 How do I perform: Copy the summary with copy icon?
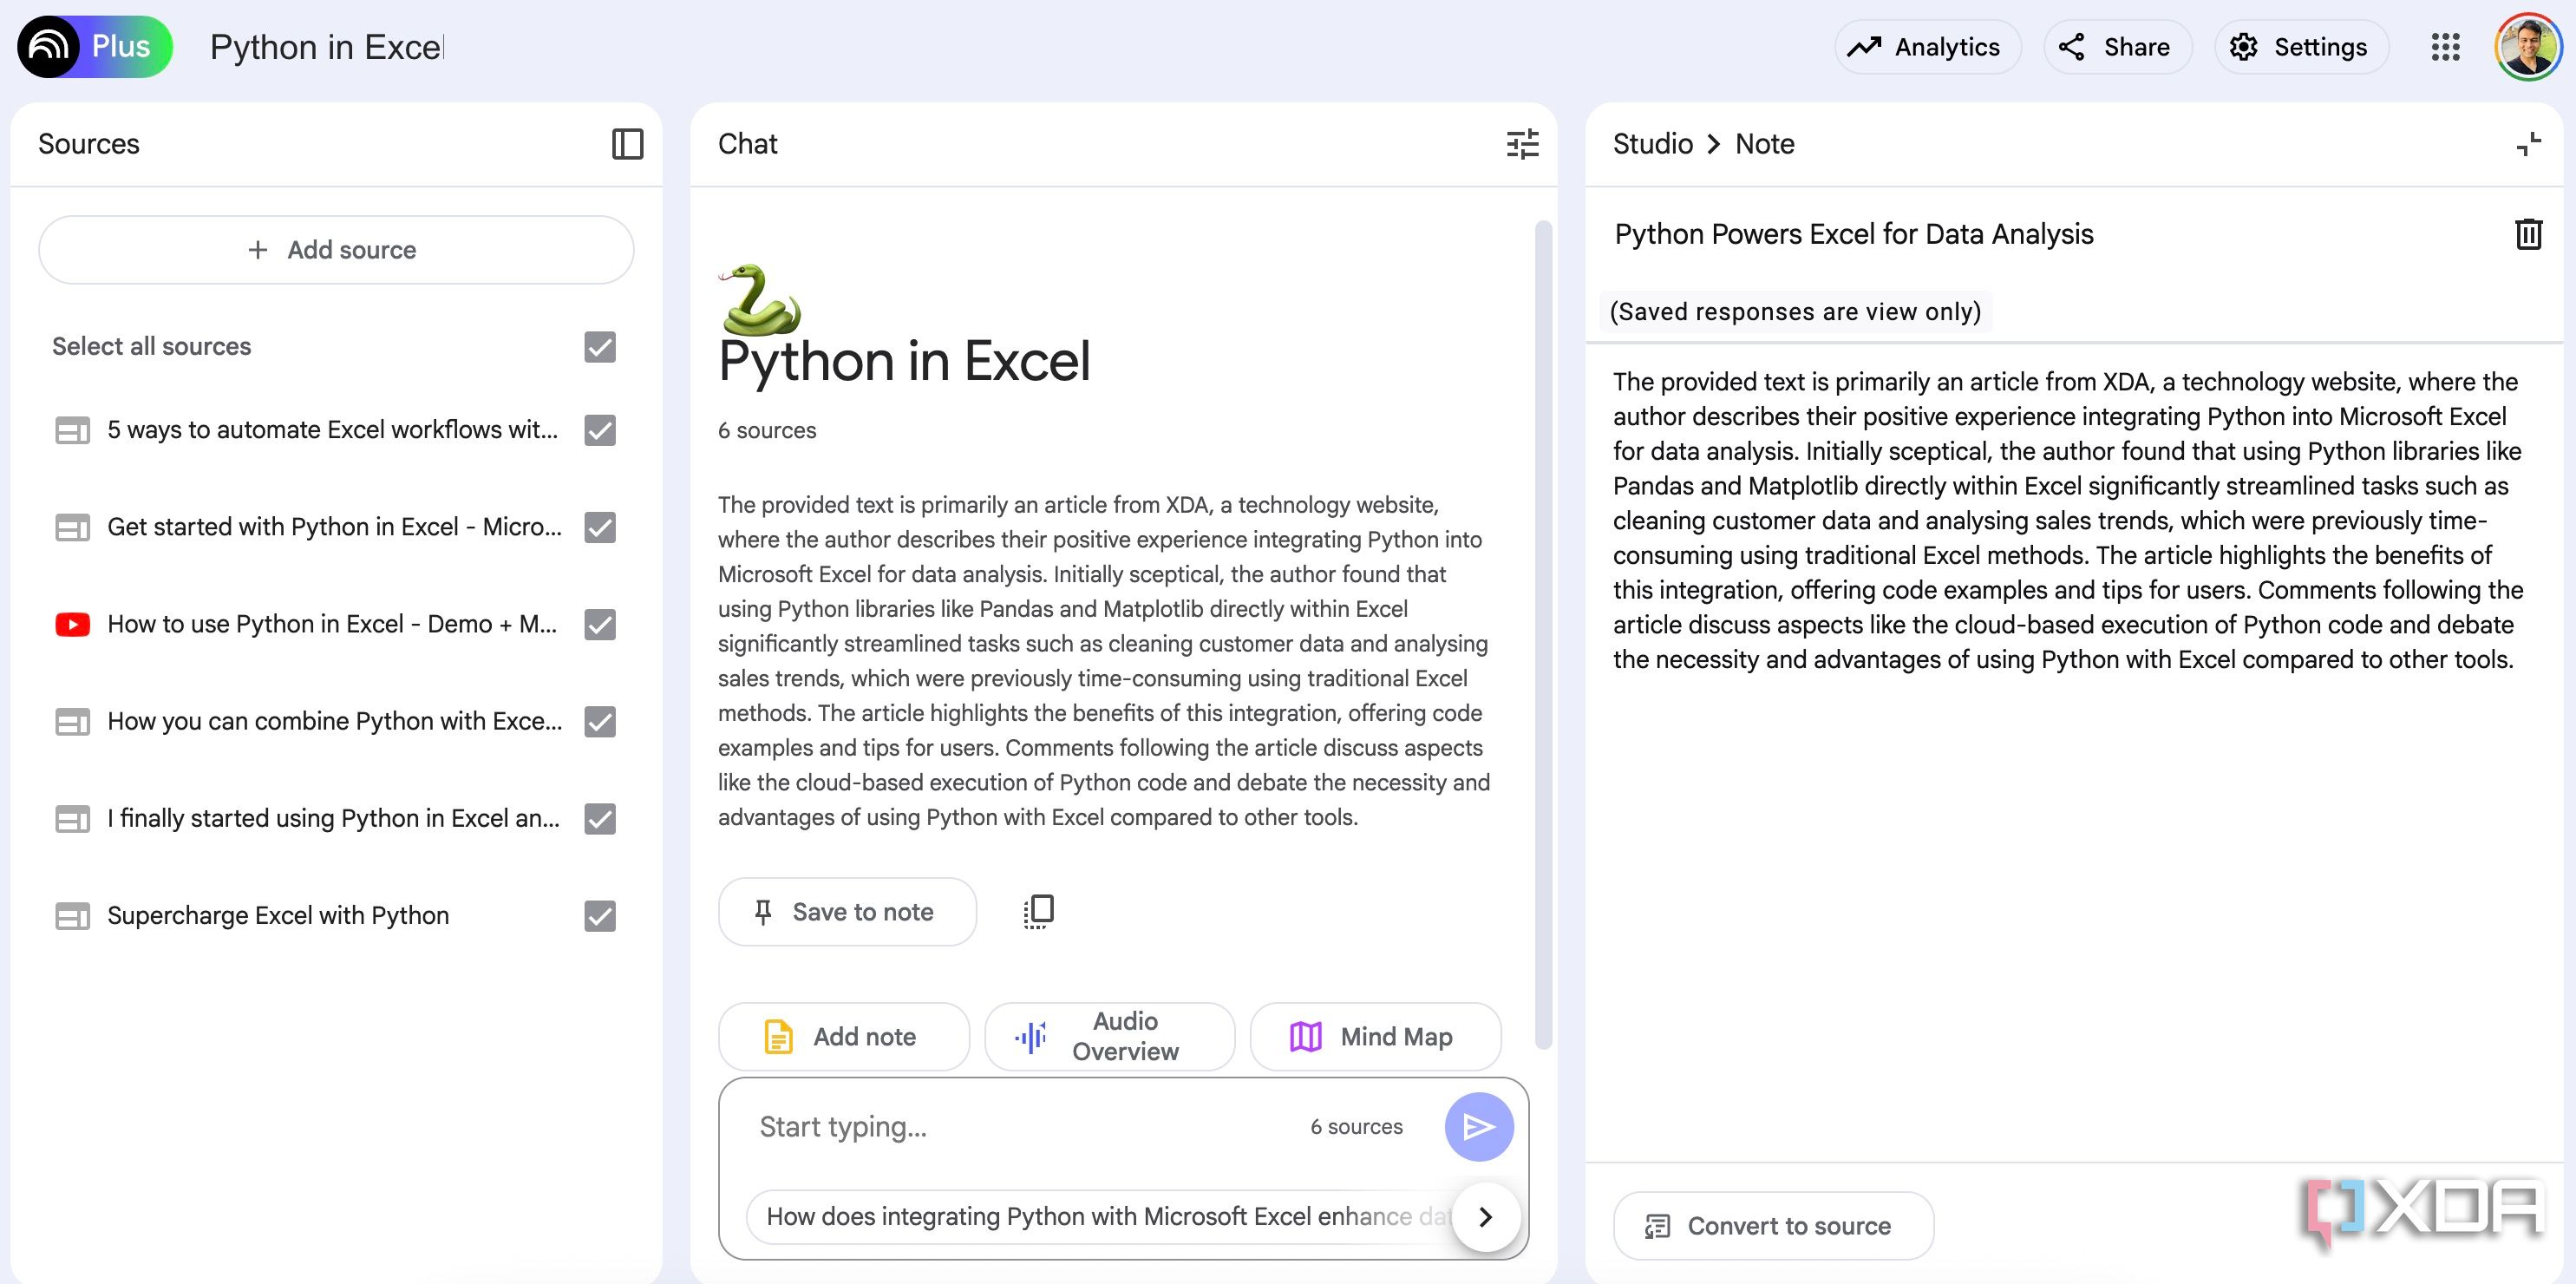pyautogui.click(x=1038, y=911)
